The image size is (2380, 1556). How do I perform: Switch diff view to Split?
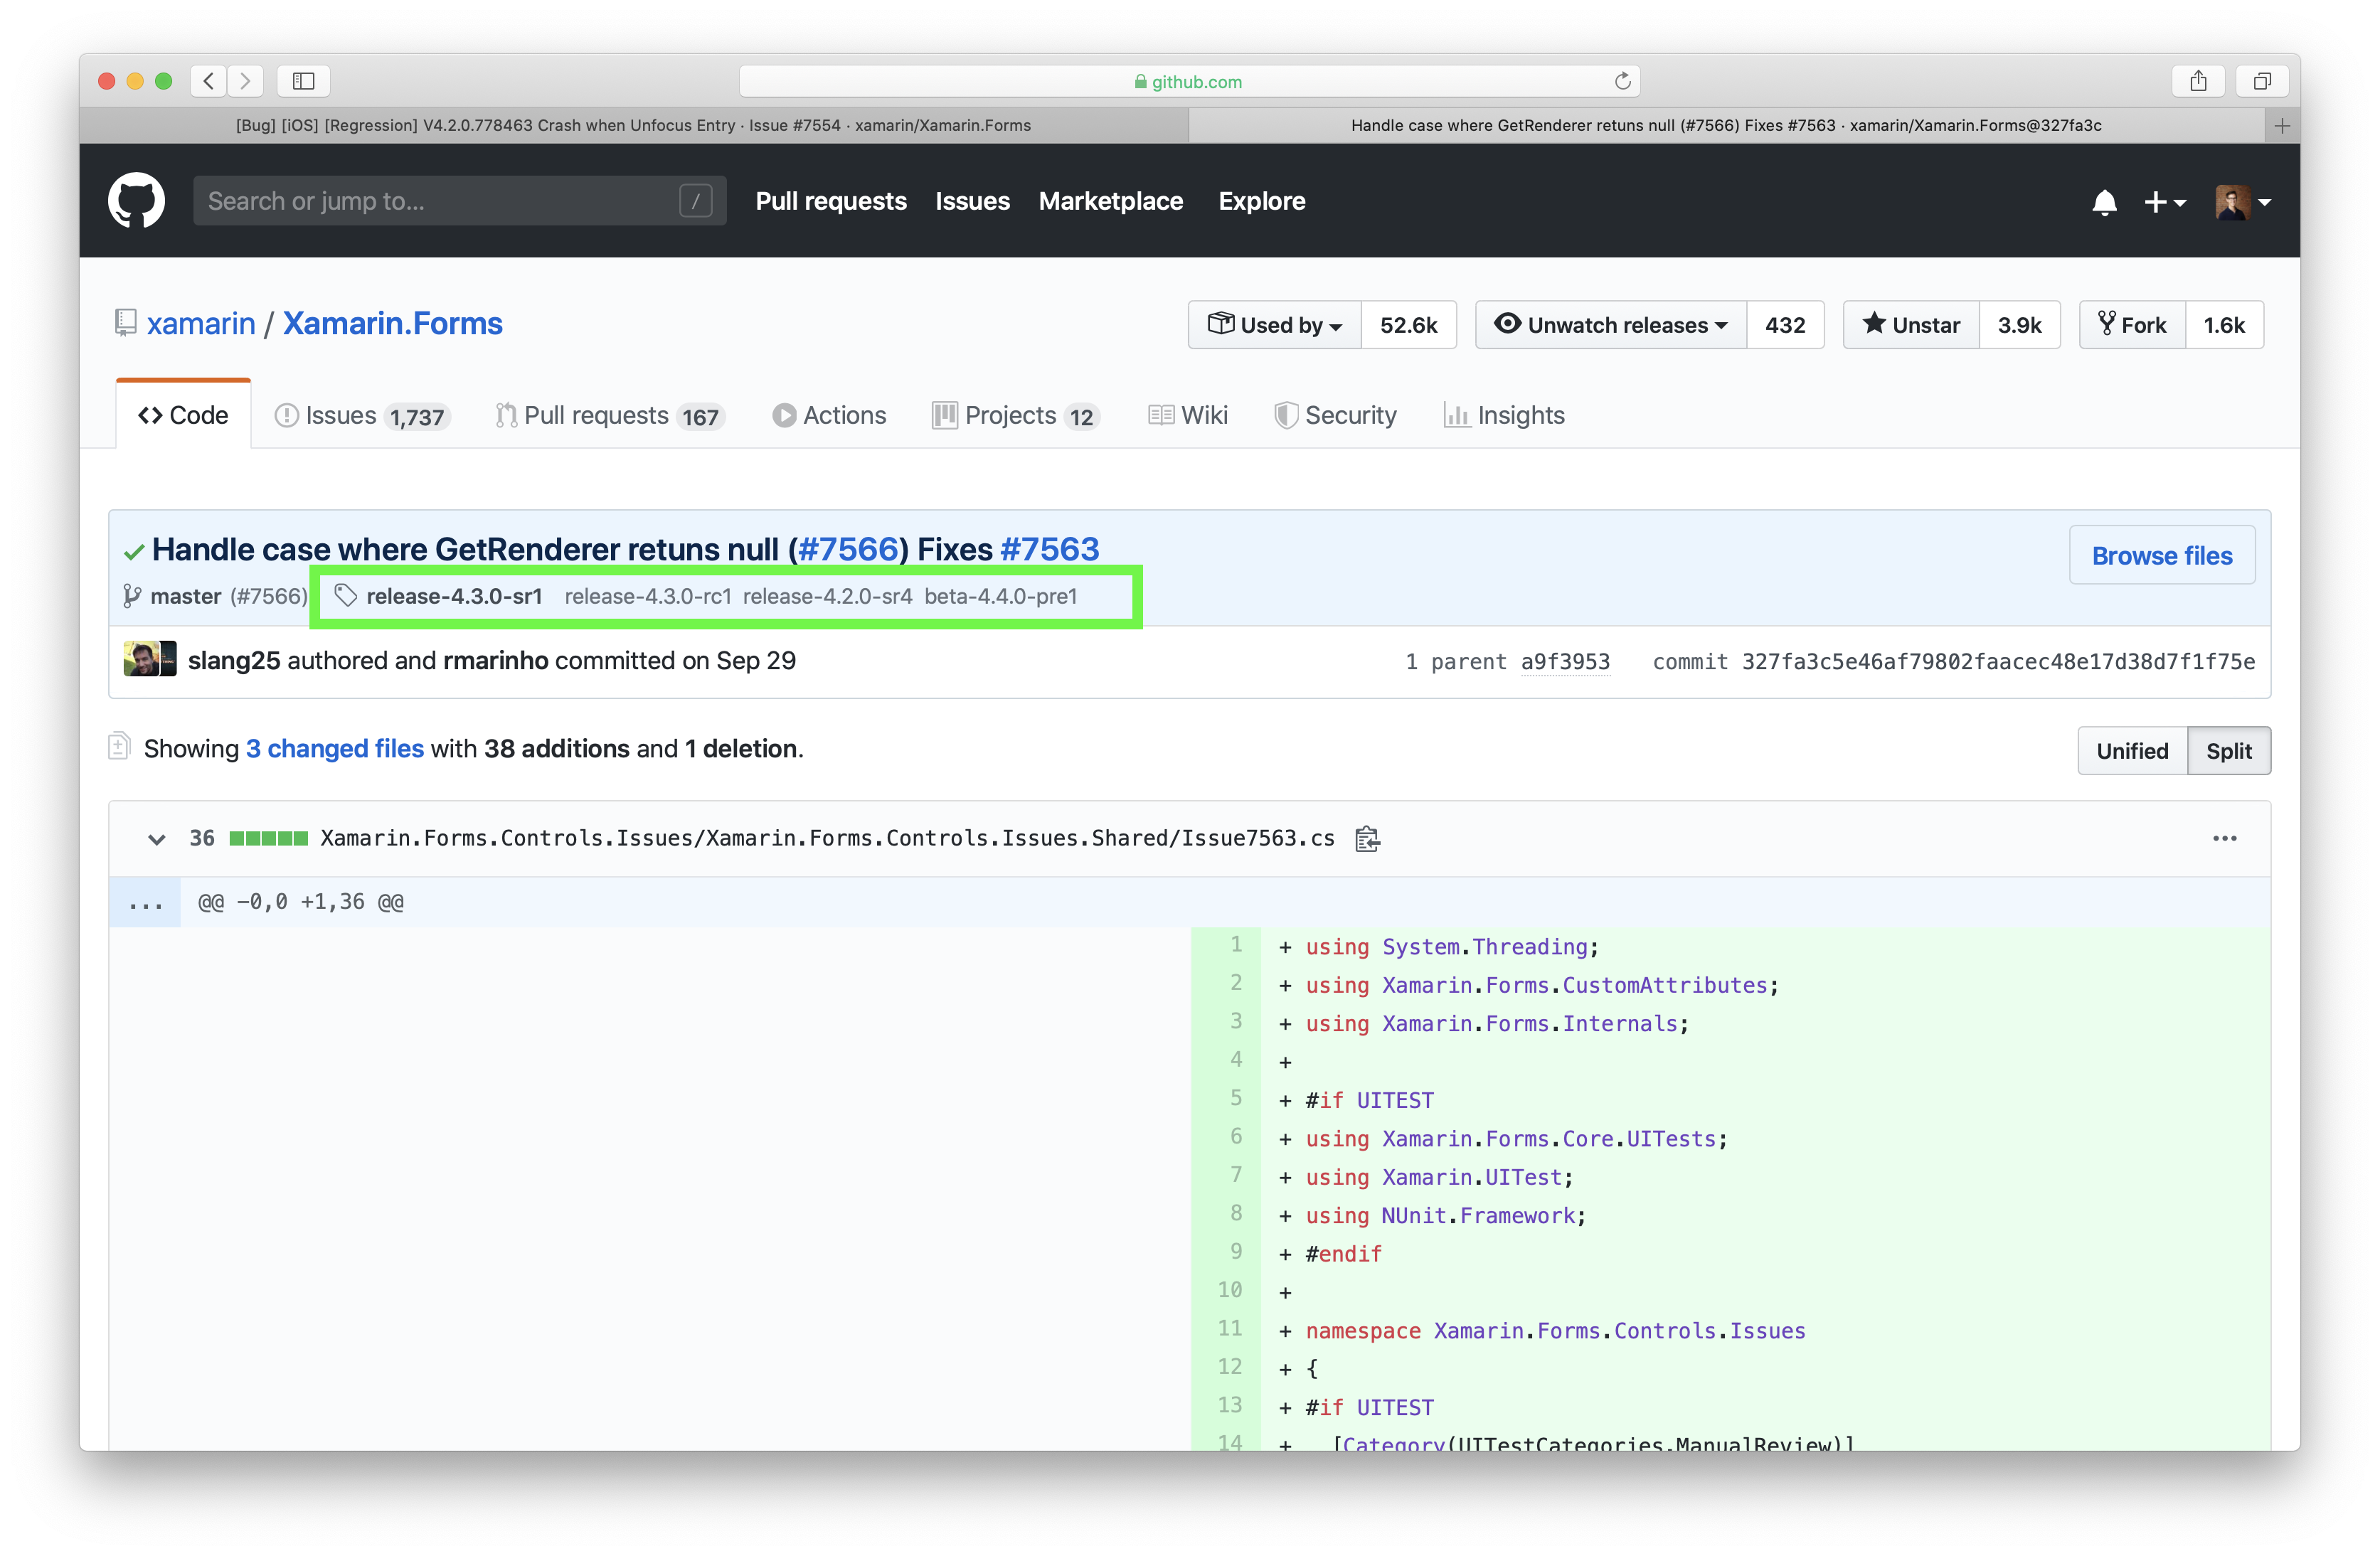coord(2228,751)
